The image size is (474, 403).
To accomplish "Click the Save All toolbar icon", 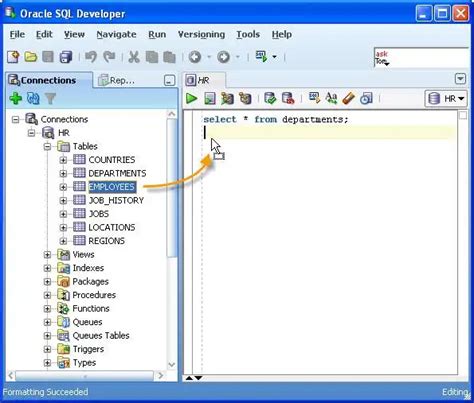I will click(66, 57).
